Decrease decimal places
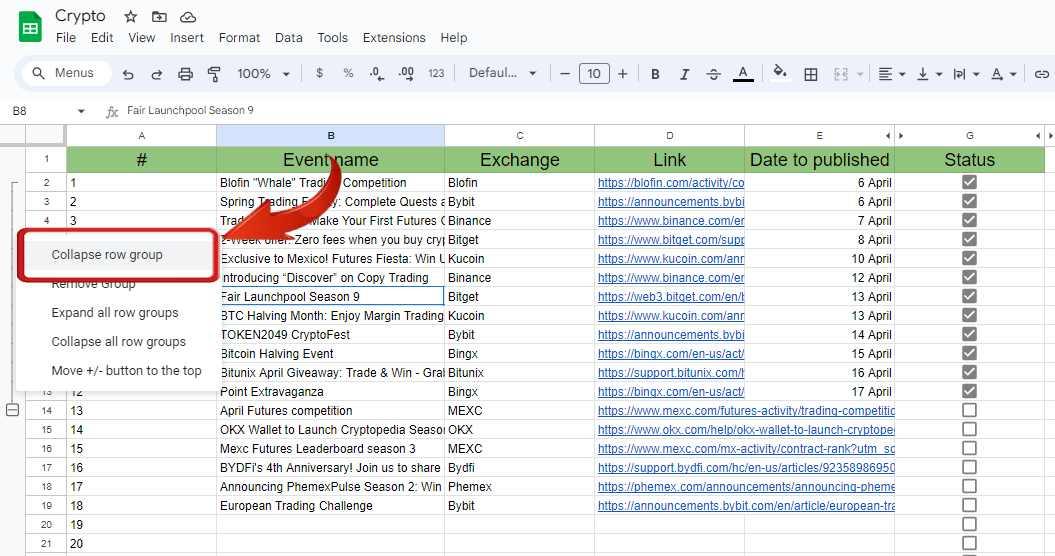 (x=377, y=73)
